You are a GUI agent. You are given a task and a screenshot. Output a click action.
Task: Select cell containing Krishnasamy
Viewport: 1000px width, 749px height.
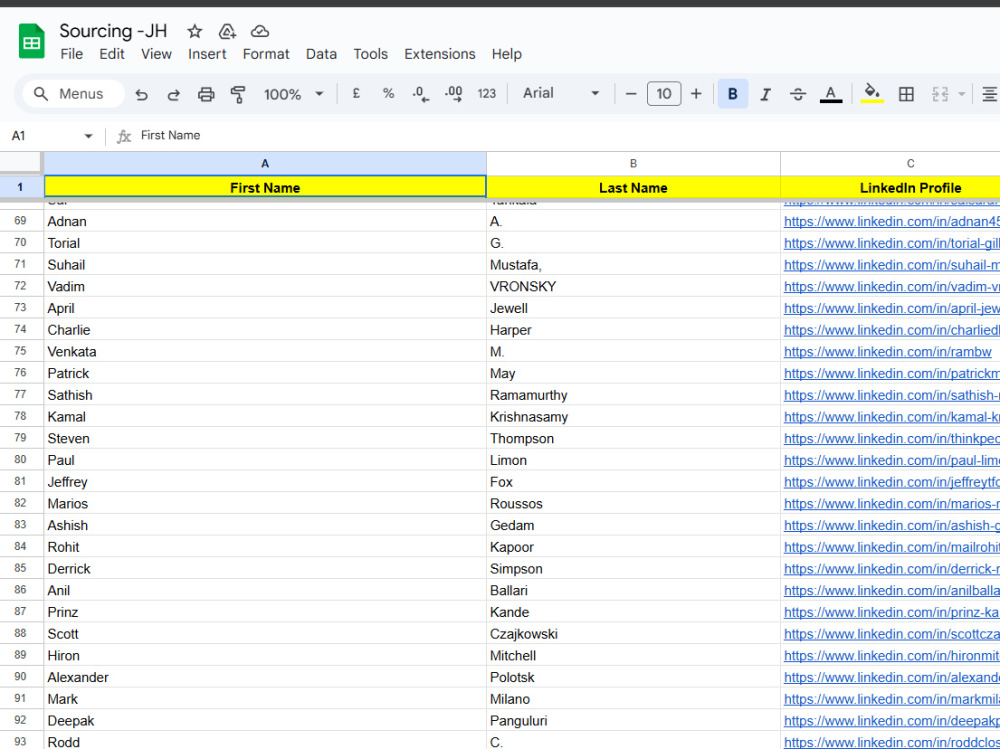coord(633,417)
